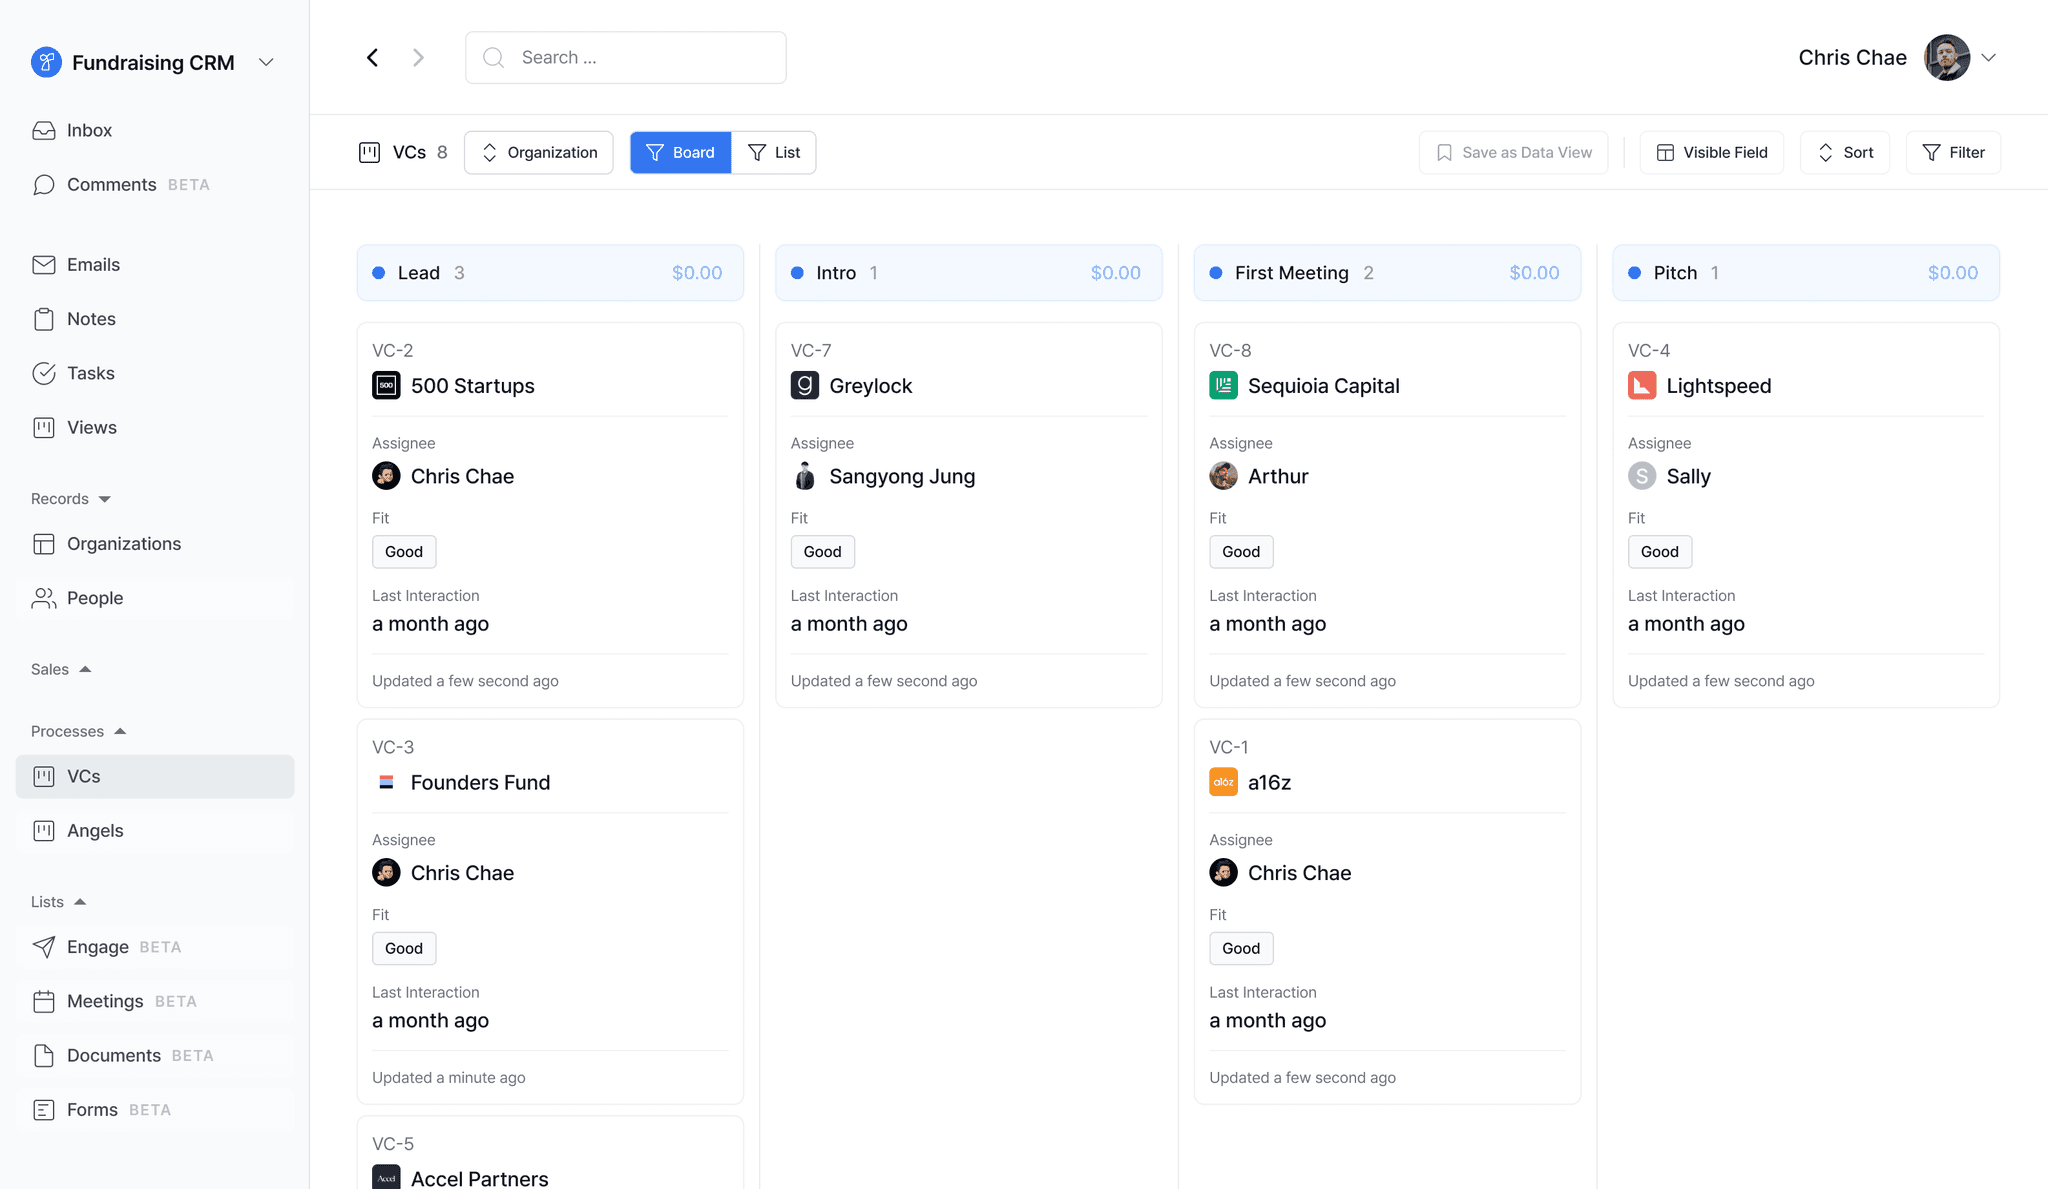Click the Fundraising CRM logo icon
The height and width of the screenshot is (1189, 2048).
point(46,62)
